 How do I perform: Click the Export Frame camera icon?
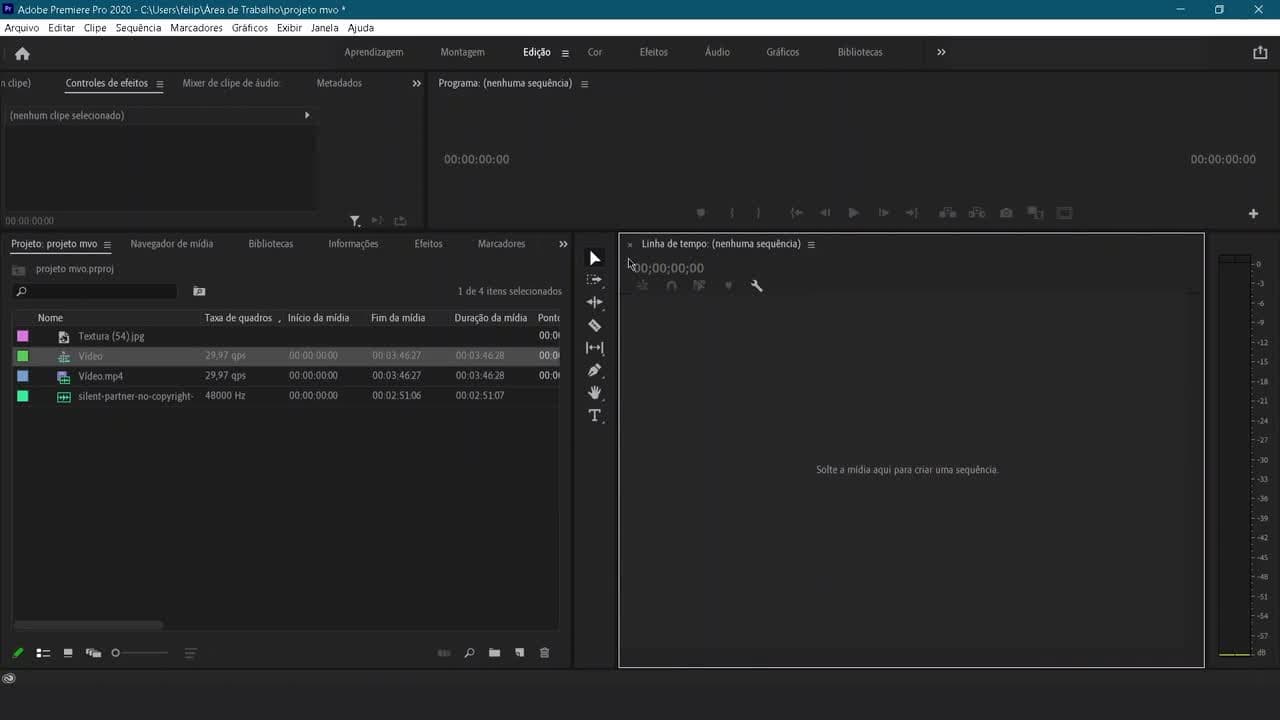1006,213
